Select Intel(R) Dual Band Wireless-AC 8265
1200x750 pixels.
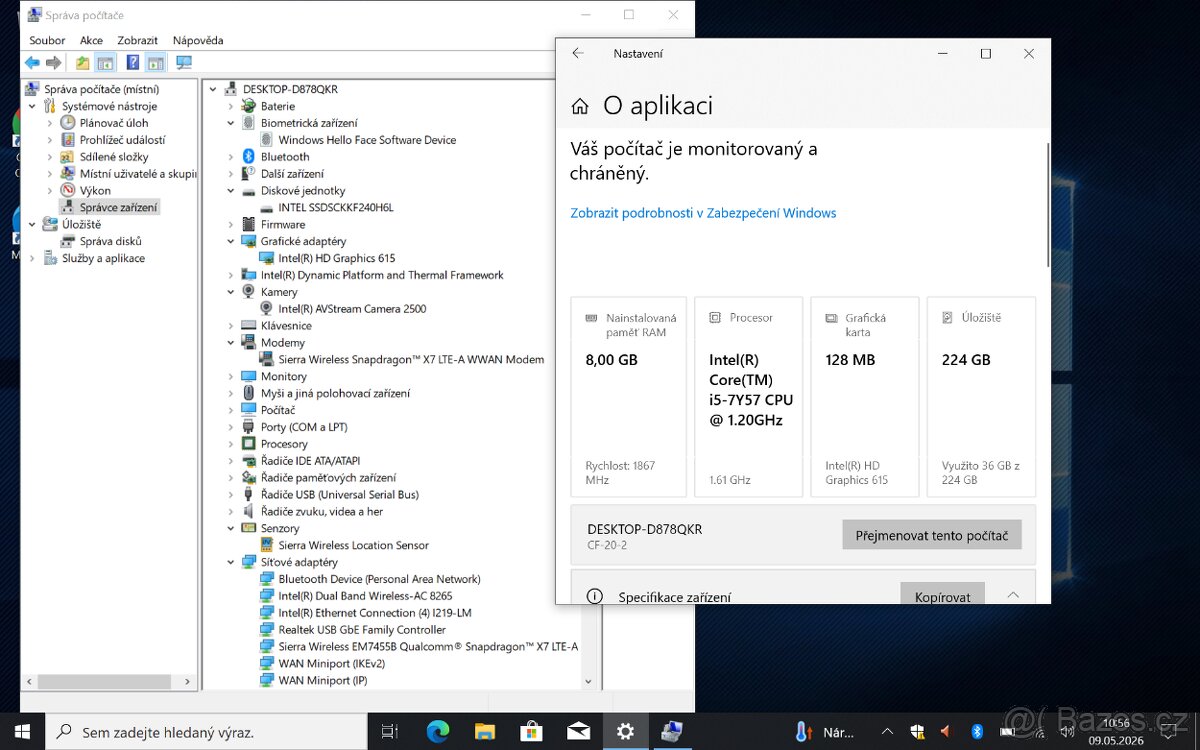[365, 596]
